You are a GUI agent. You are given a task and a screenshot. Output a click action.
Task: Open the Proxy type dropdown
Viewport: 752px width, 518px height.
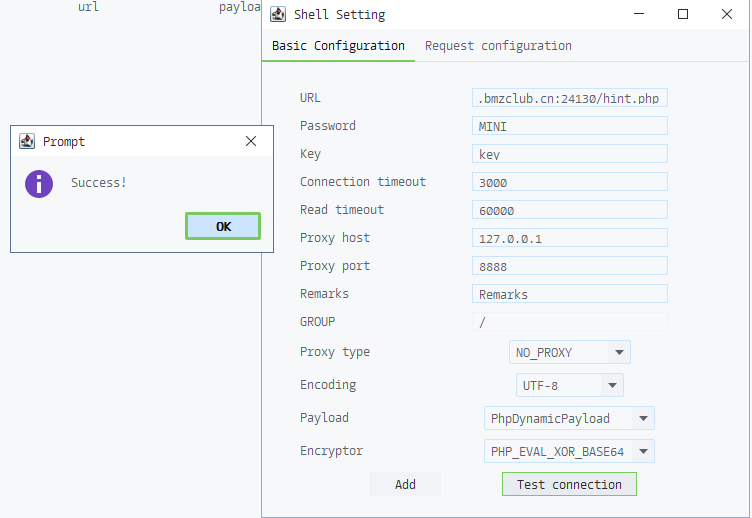coord(619,352)
